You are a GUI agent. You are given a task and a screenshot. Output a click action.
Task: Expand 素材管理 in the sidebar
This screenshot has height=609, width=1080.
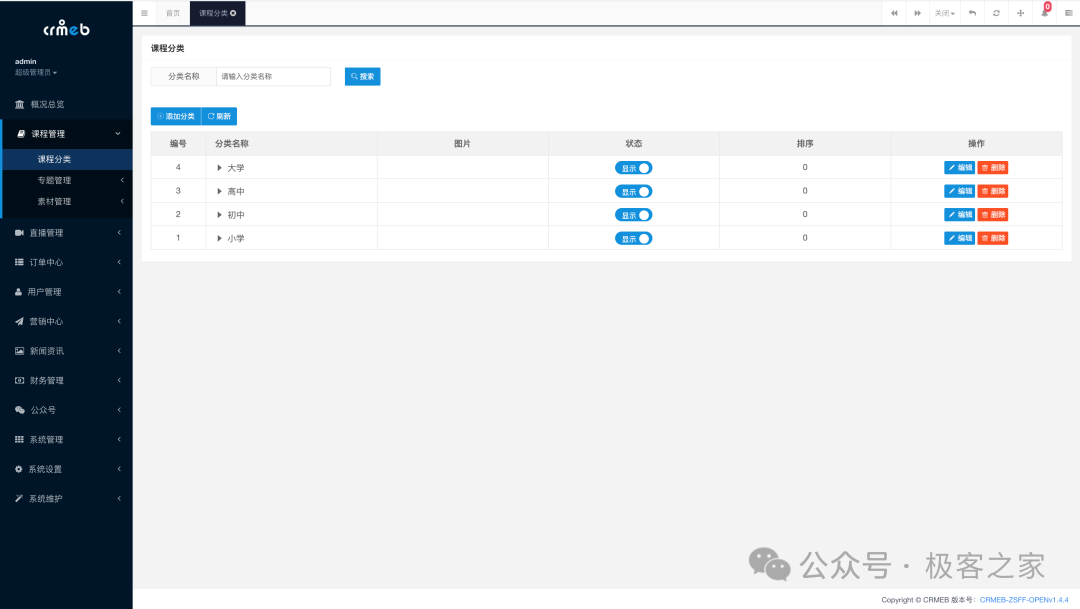[x=66, y=202]
